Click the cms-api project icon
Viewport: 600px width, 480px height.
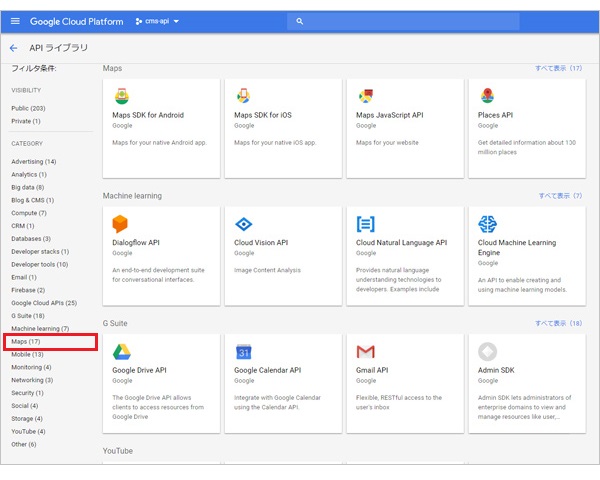(x=139, y=21)
